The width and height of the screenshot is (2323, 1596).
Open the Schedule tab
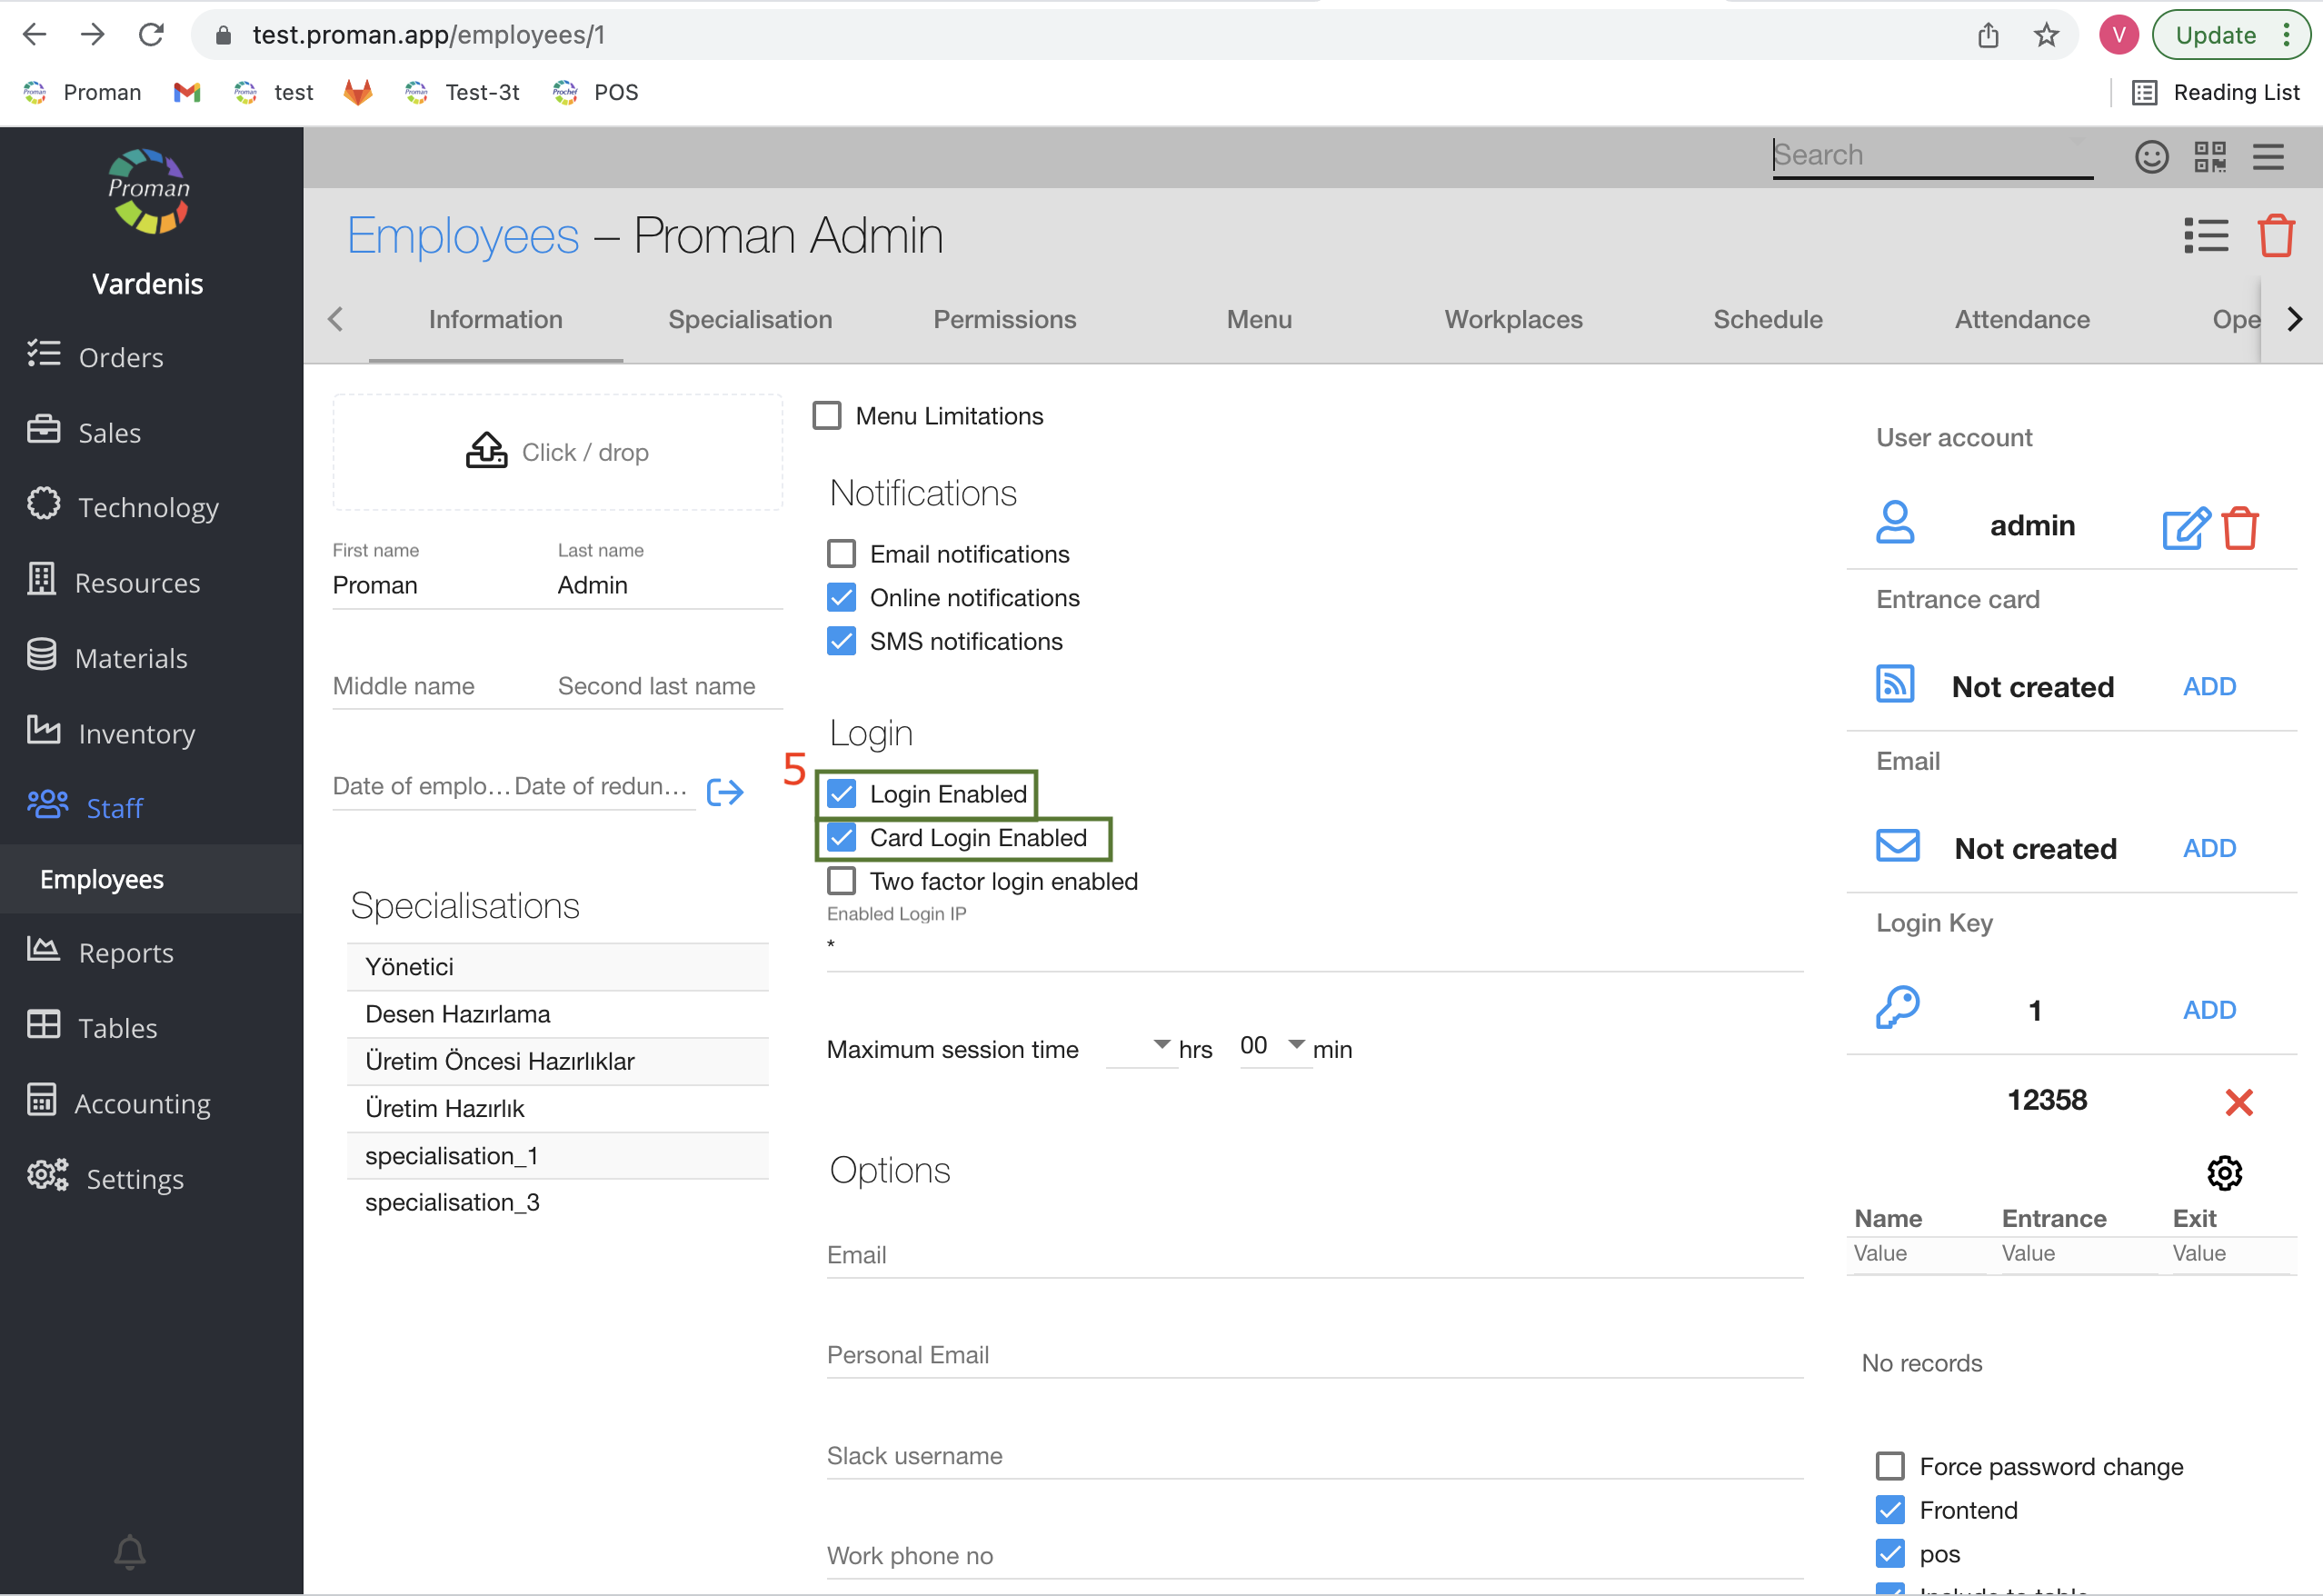pos(1767,320)
